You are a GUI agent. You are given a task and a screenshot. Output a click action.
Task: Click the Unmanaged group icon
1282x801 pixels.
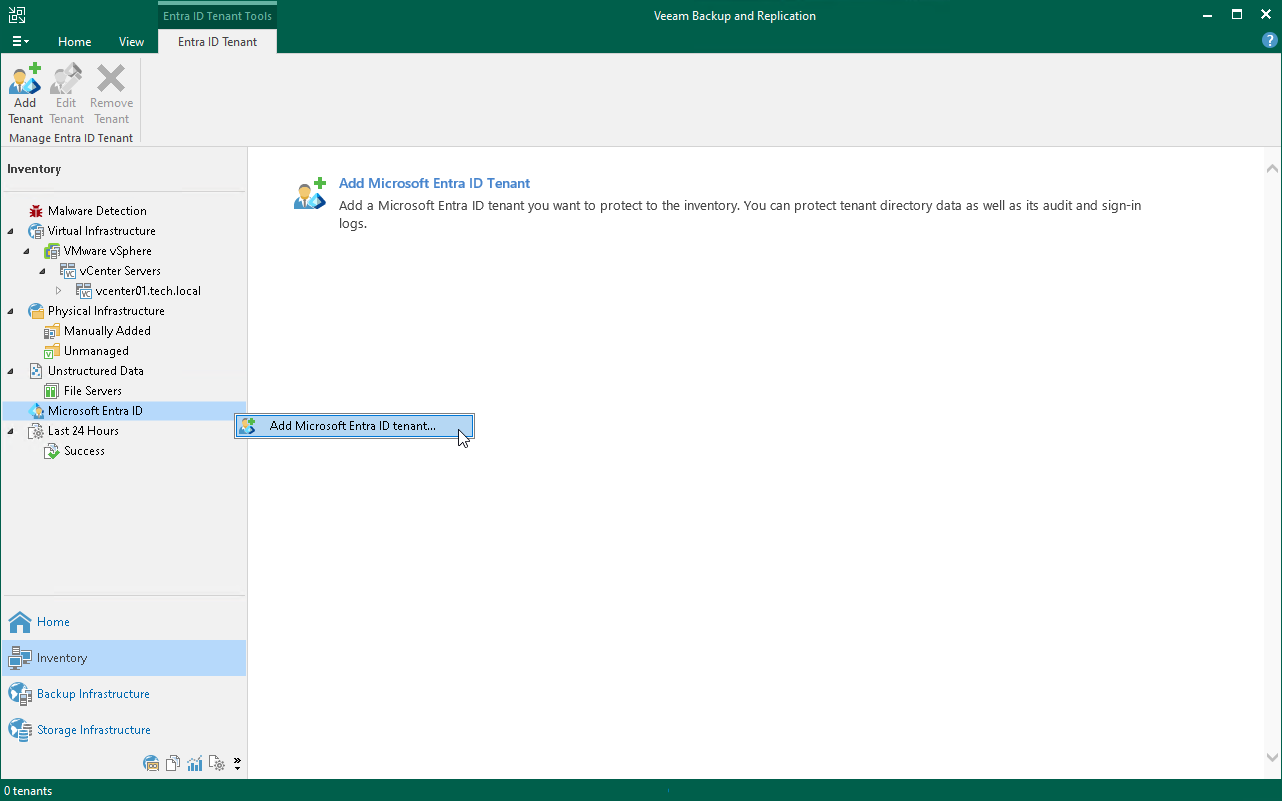click(x=52, y=351)
